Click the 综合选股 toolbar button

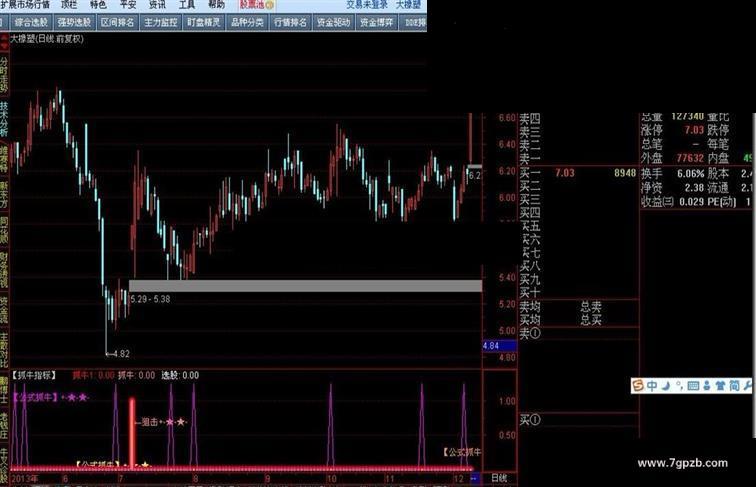[31, 23]
